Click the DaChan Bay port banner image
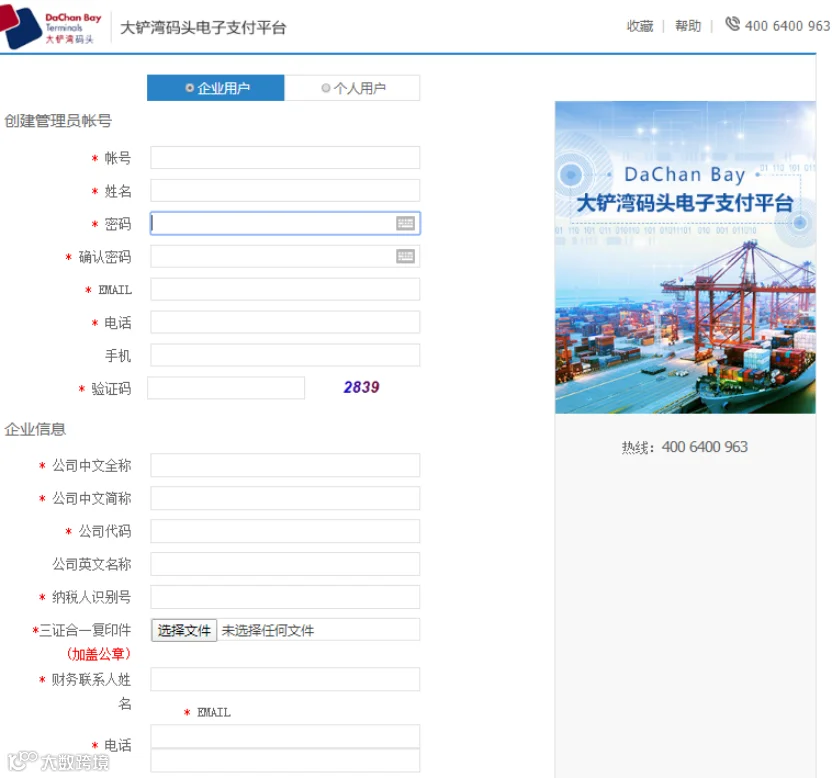Screen dimensions: 832x778 [x=685, y=257]
